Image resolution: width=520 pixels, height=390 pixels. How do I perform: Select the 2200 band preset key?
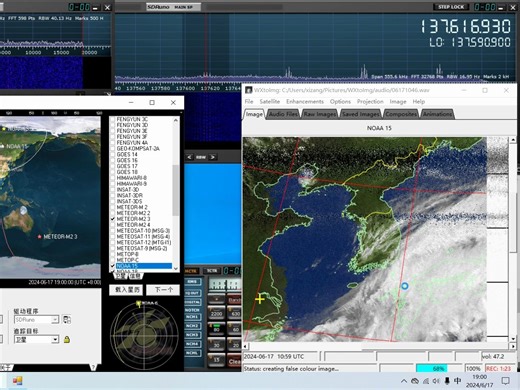point(216,314)
